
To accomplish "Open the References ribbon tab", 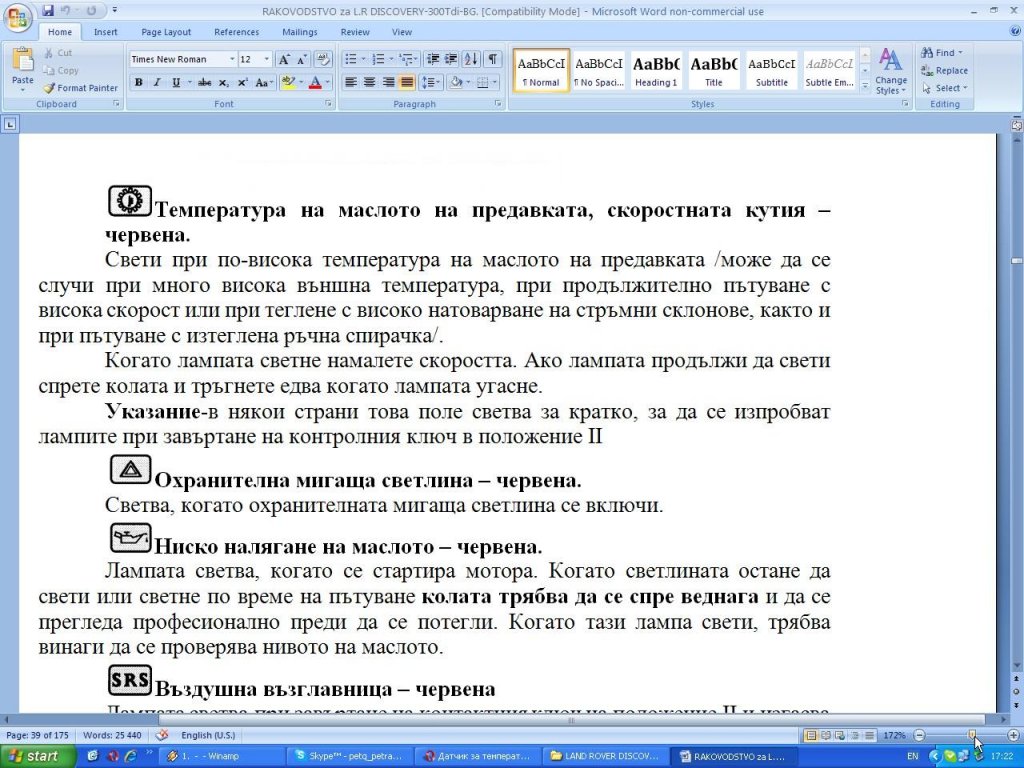I will coord(236,32).
